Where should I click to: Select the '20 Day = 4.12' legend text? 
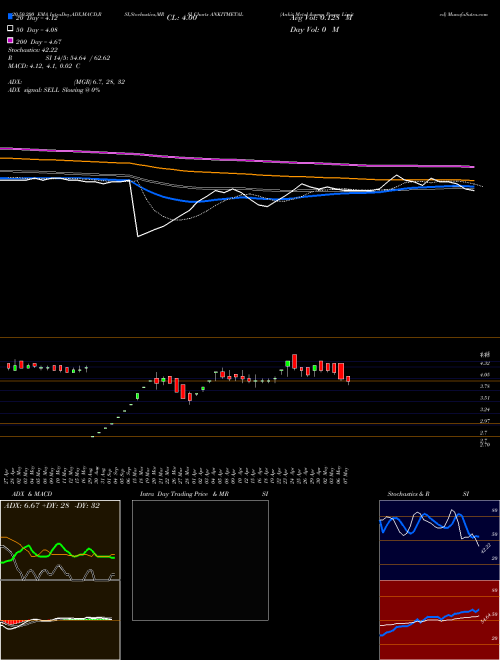click(36, 19)
